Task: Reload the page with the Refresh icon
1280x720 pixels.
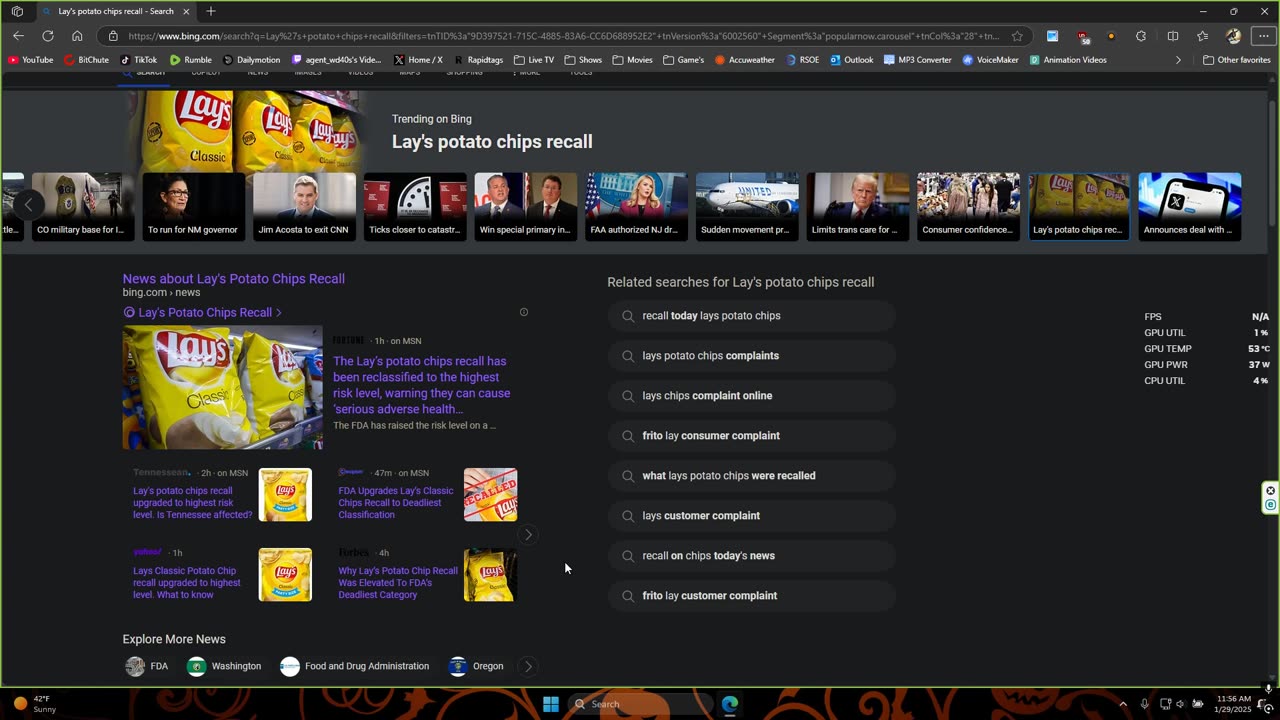Action: tap(47, 36)
